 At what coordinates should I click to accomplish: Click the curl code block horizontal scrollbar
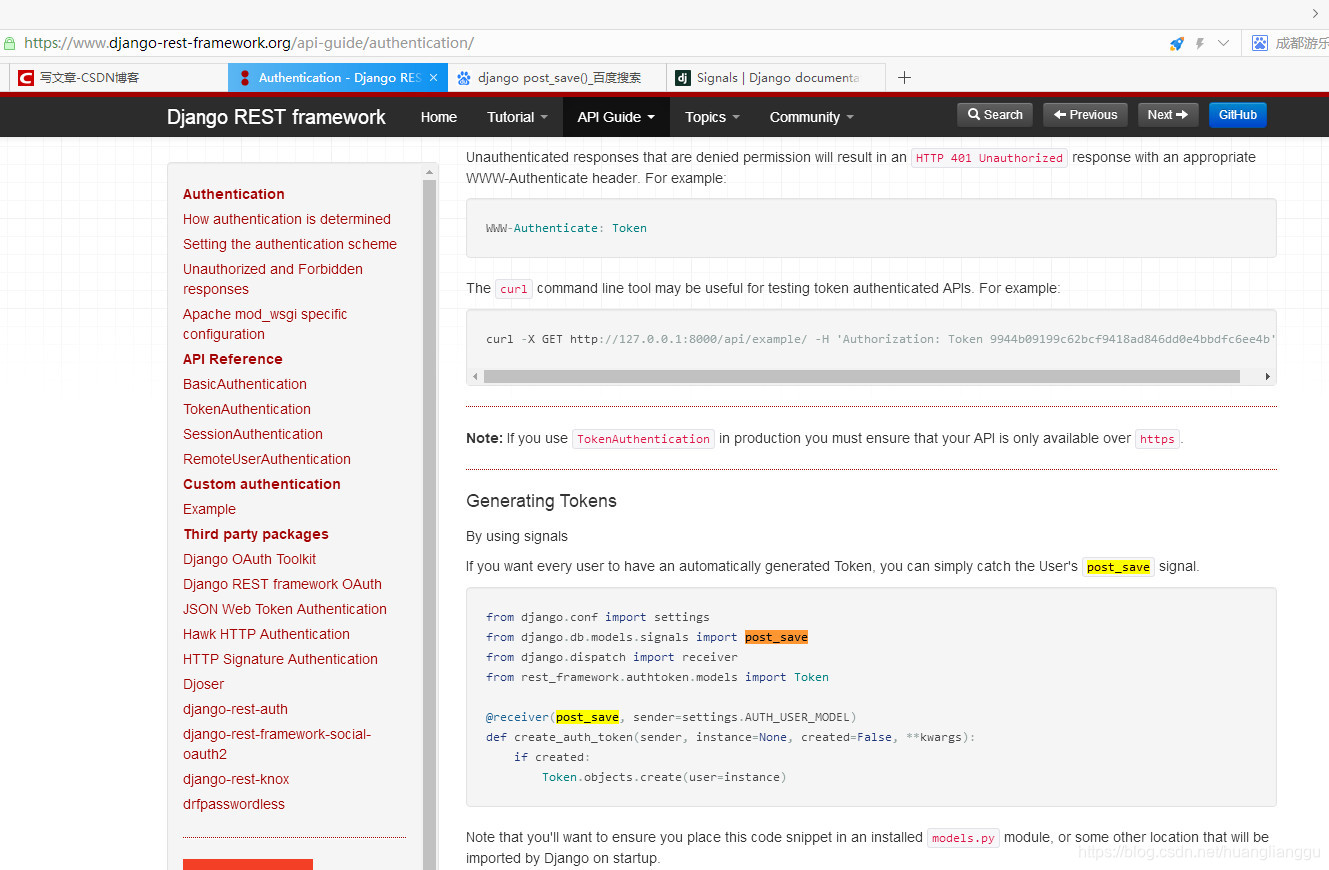[861, 377]
